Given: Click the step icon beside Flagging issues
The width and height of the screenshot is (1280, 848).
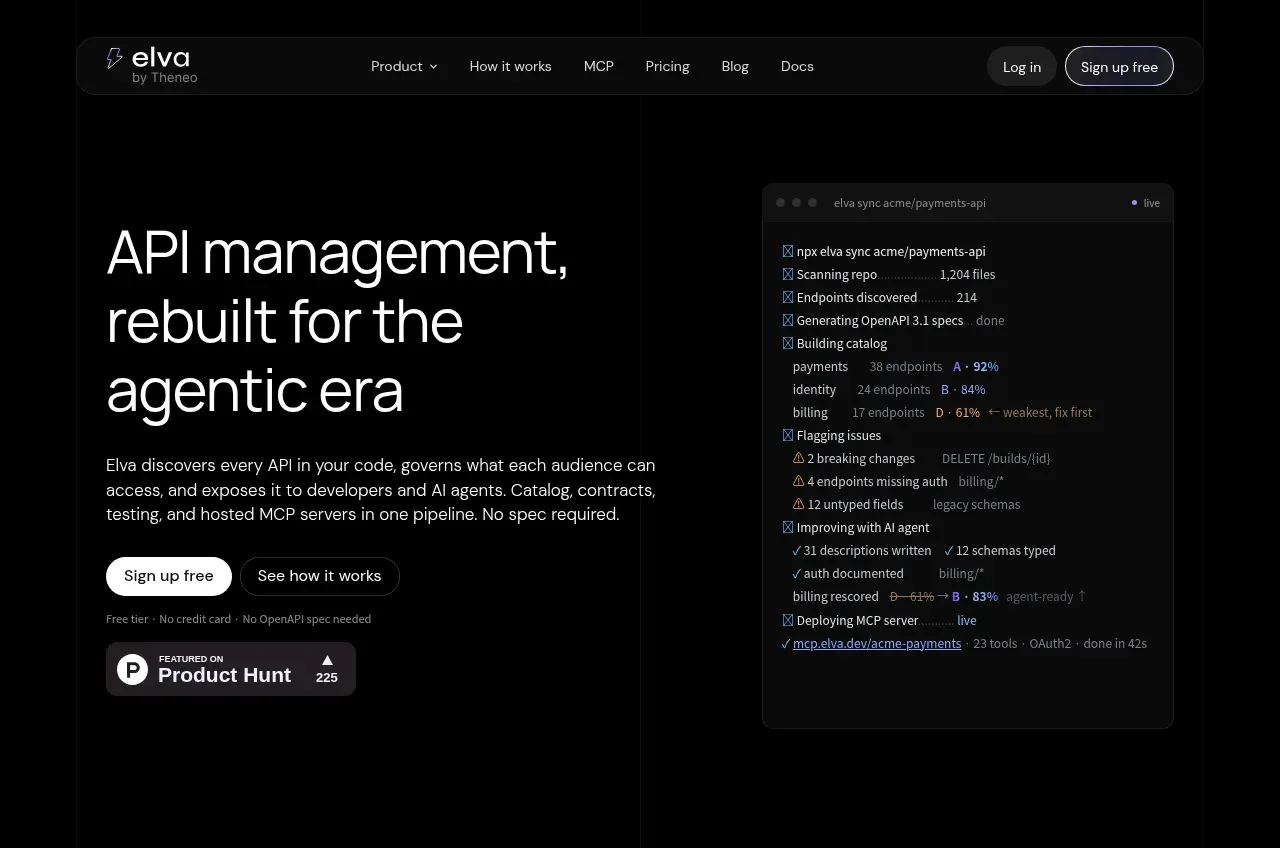Looking at the screenshot, I should point(788,435).
